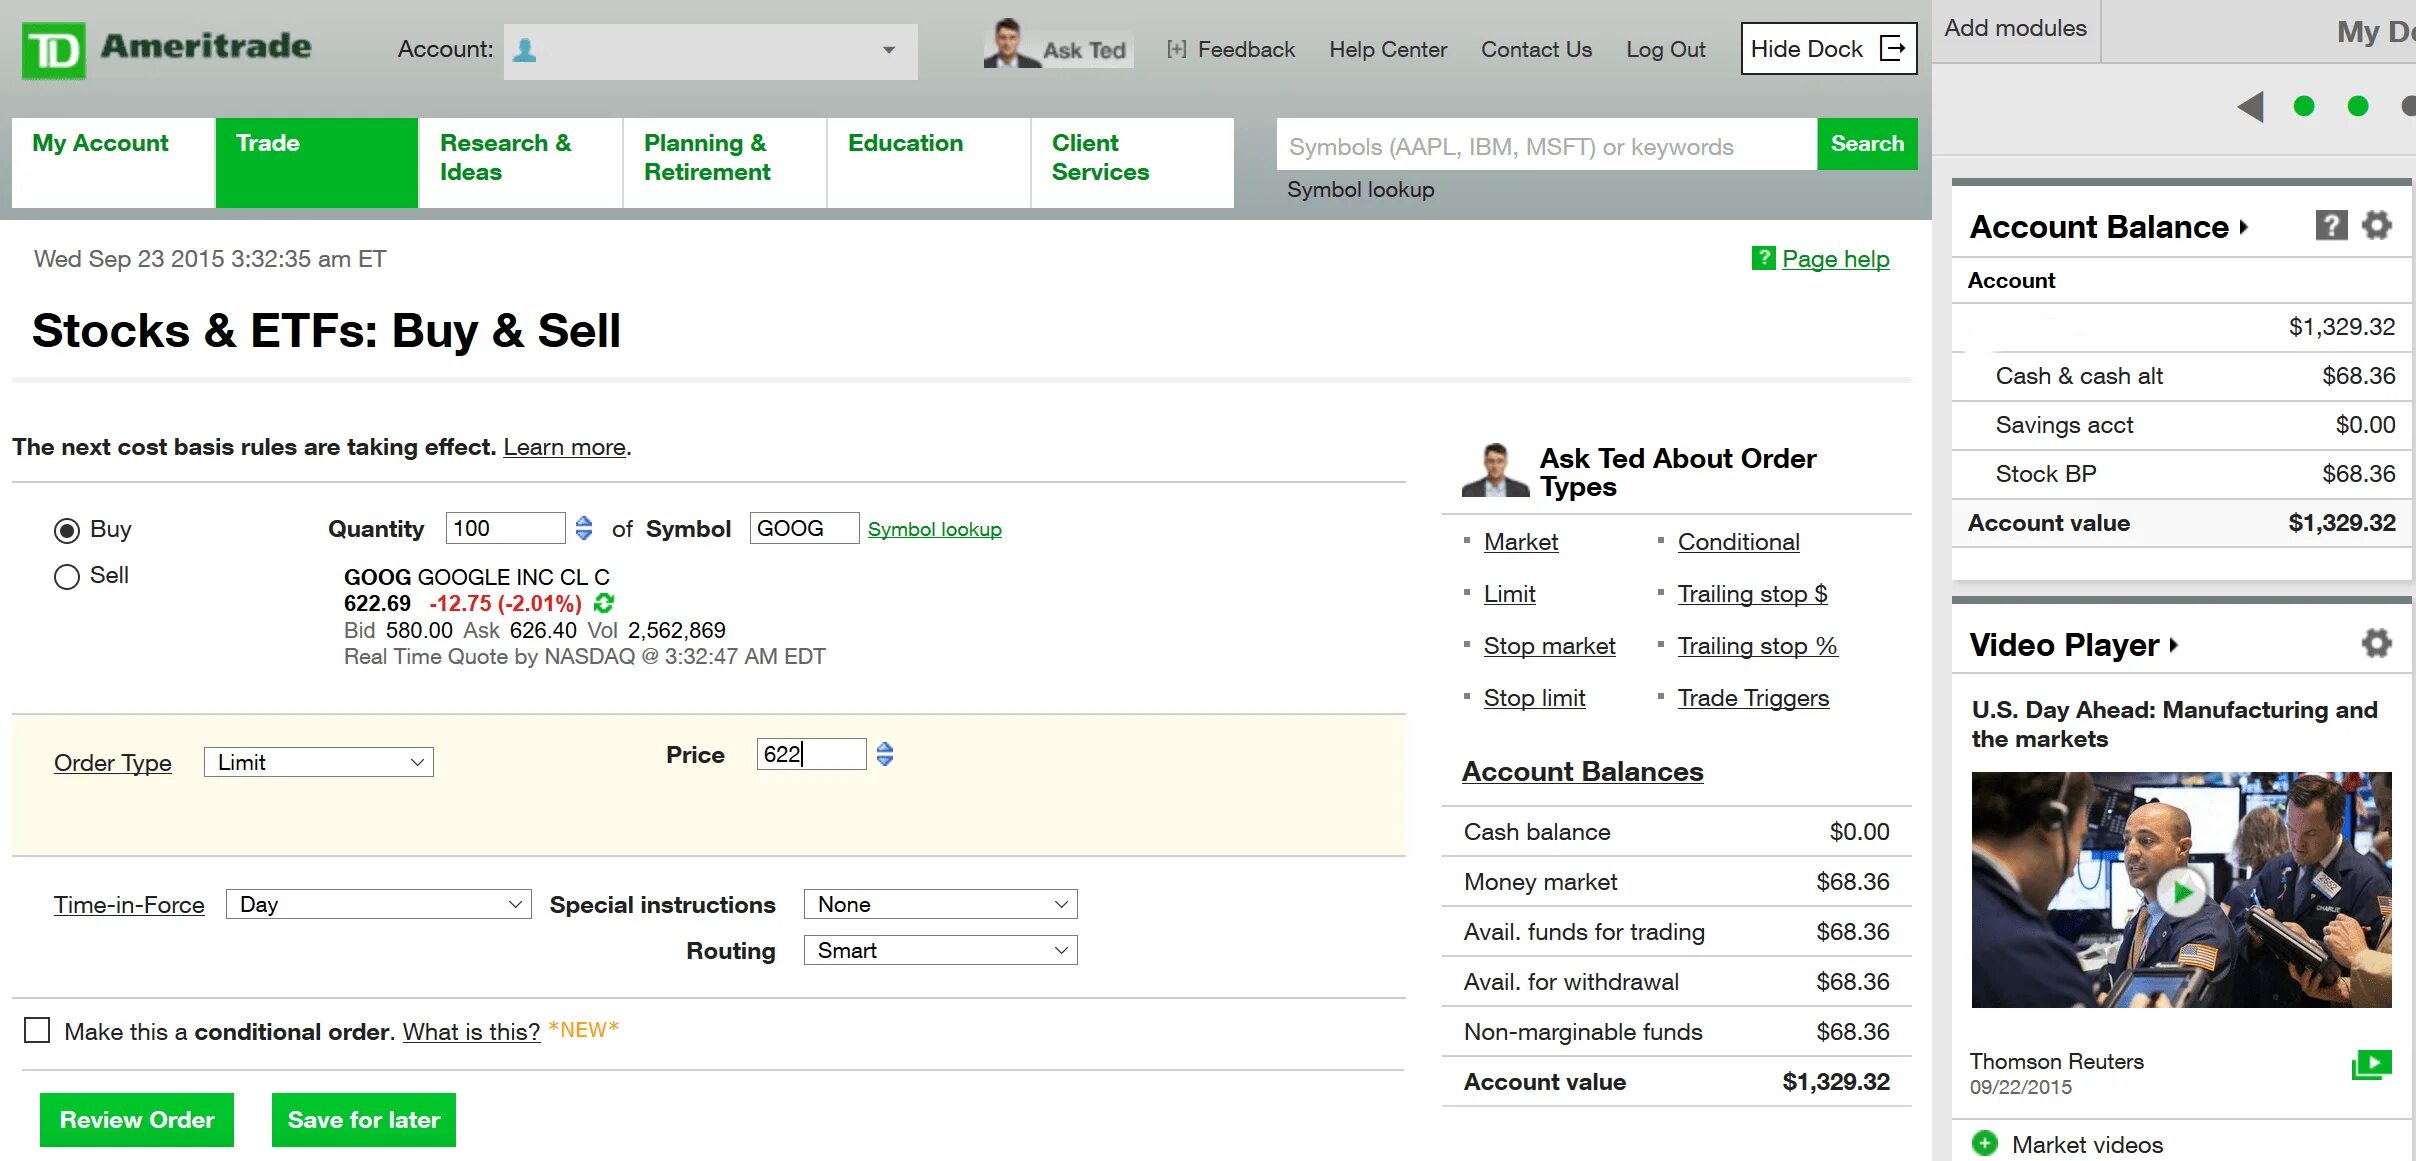Open Account Balance module help icon

click(2331, 225)
